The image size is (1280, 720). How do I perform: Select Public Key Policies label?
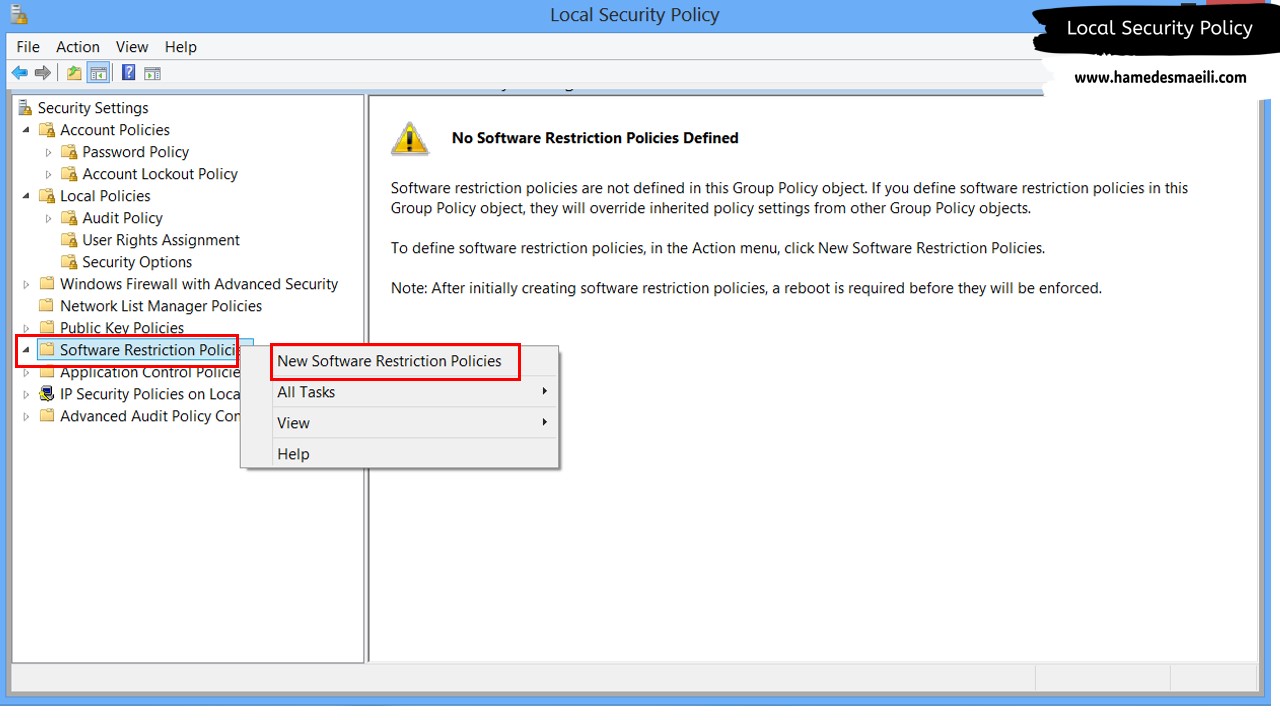[x=122, y=328]
